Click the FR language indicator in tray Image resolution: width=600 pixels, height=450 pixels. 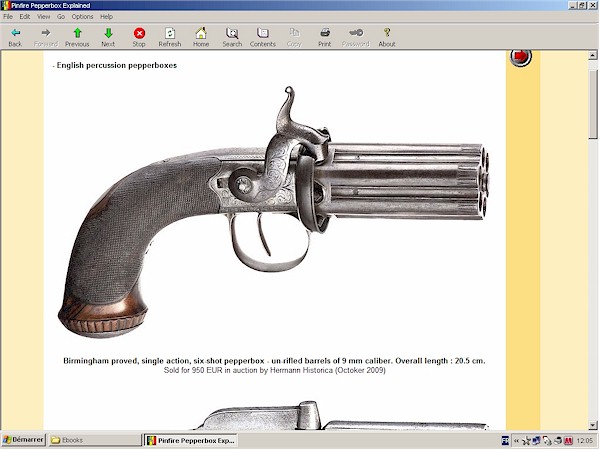[x=505, y=441]
